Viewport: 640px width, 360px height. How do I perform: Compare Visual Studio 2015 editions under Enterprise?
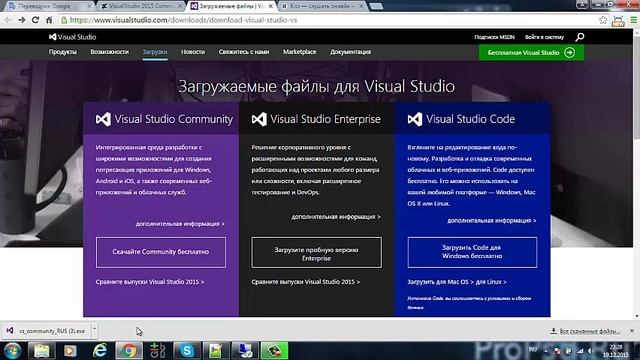pos(306,282)
